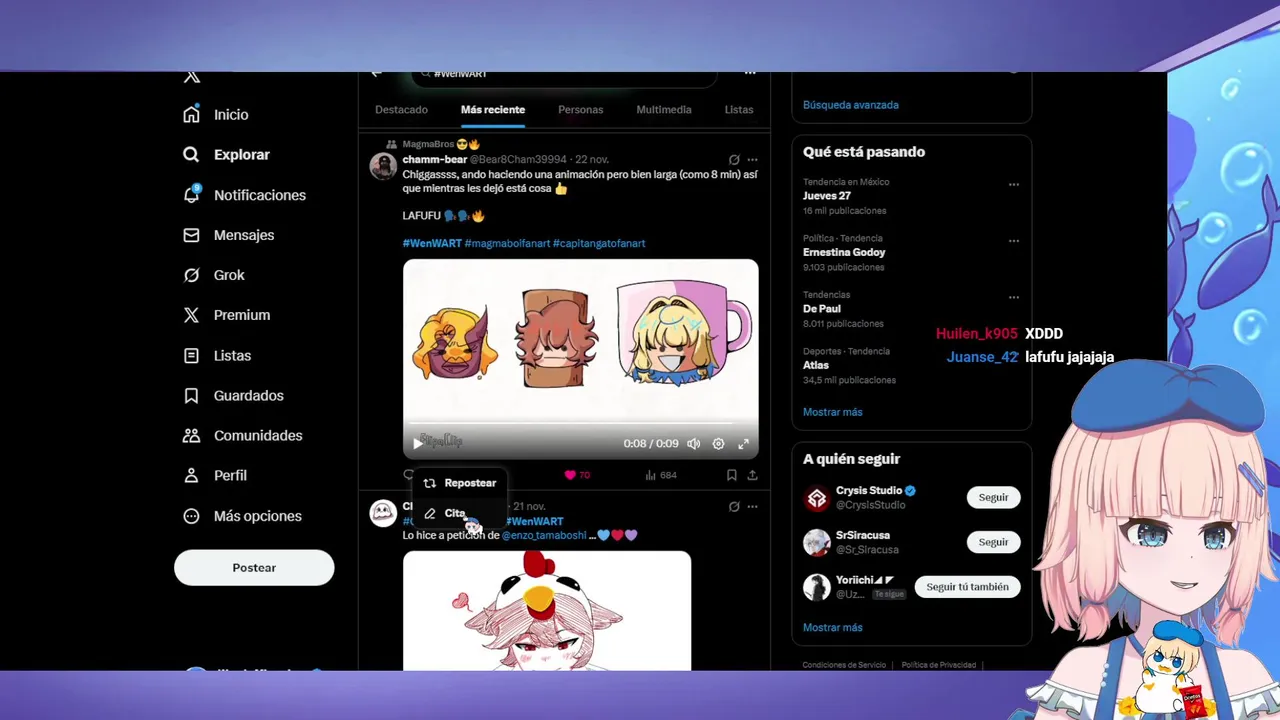
Task: Enter video fullscreen mode
Action: point(743,444)
